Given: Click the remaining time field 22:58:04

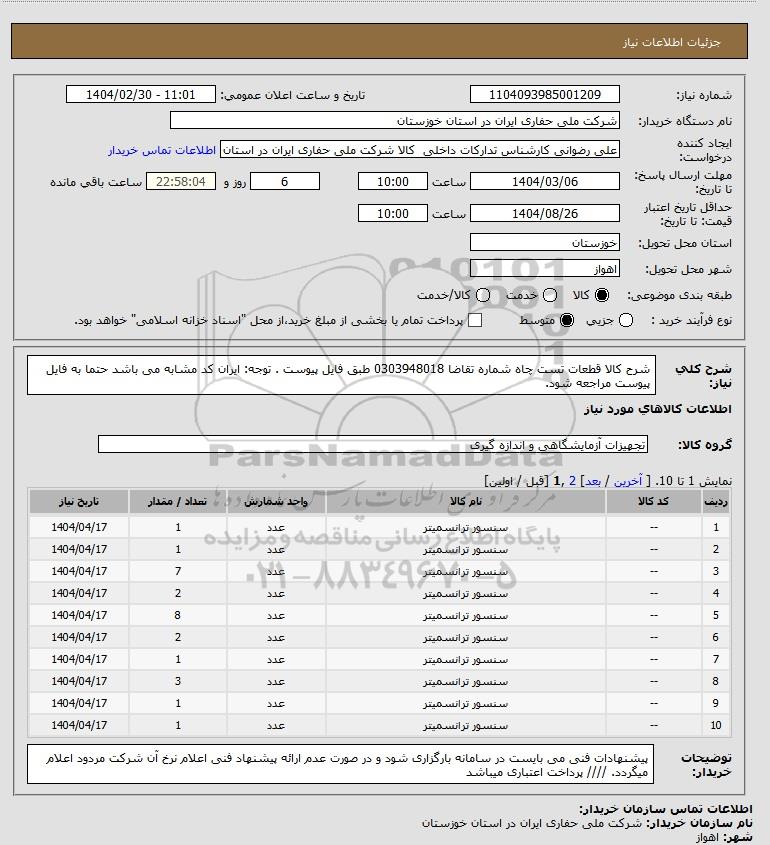Looking at the screenshot, I should point(181,182).
